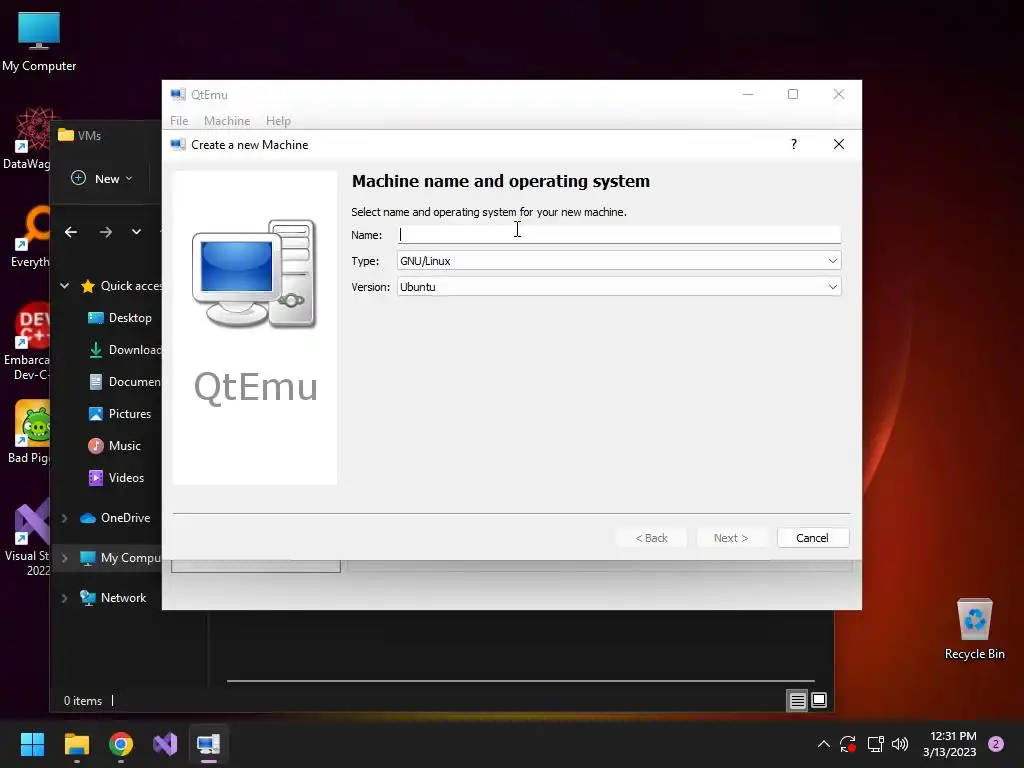Select Network in Explorer sidebar

pyautogui.click(x=113, y=598)
